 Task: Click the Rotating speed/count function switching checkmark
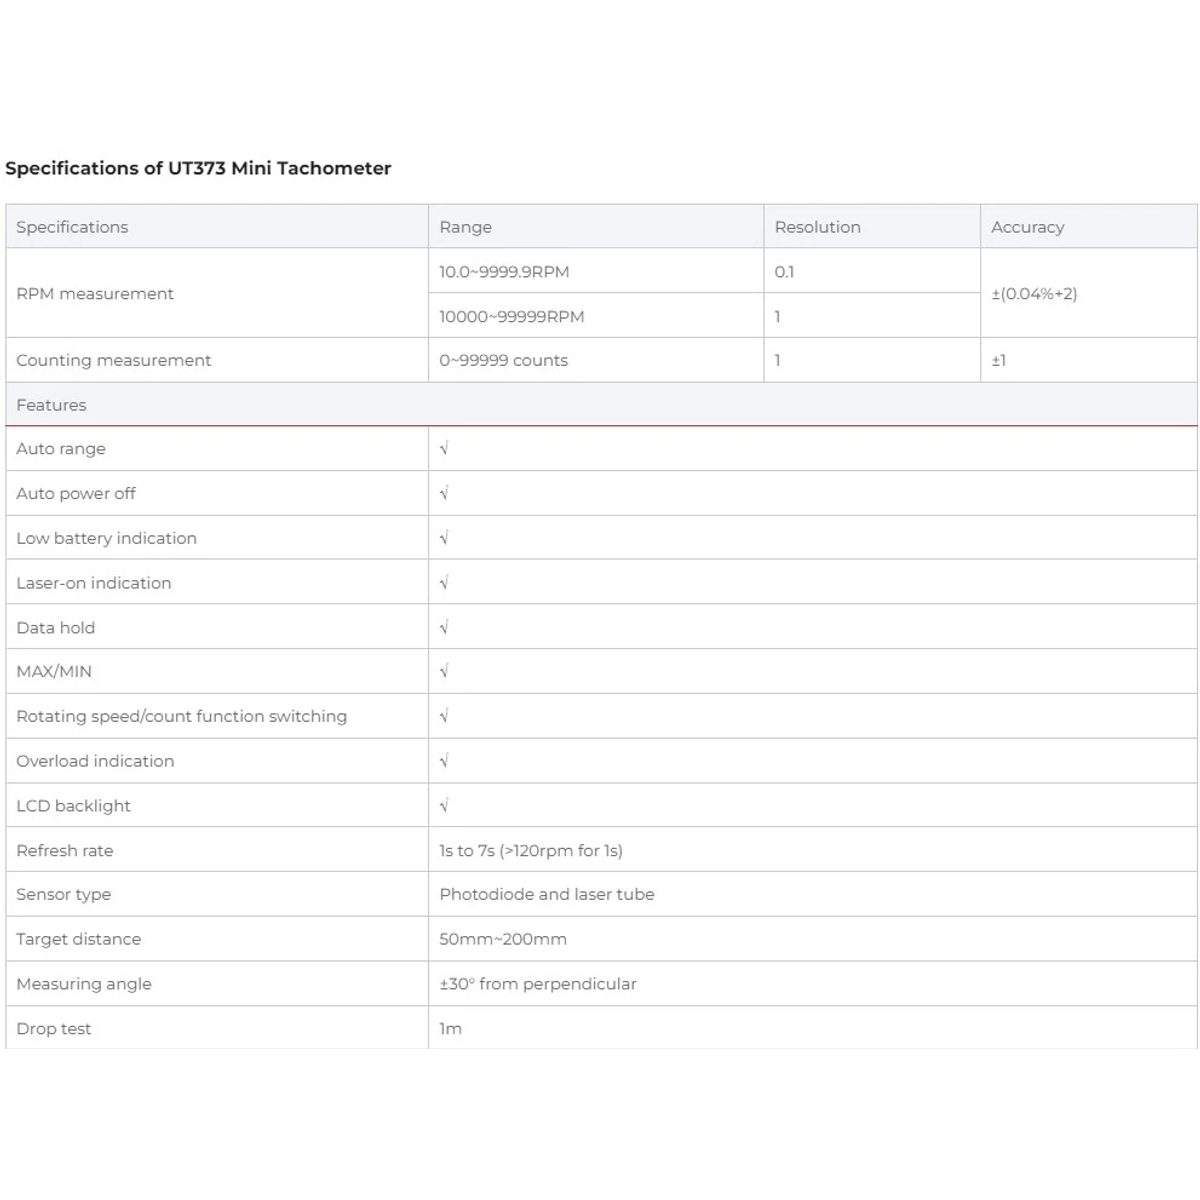click(x=444, y=716)
